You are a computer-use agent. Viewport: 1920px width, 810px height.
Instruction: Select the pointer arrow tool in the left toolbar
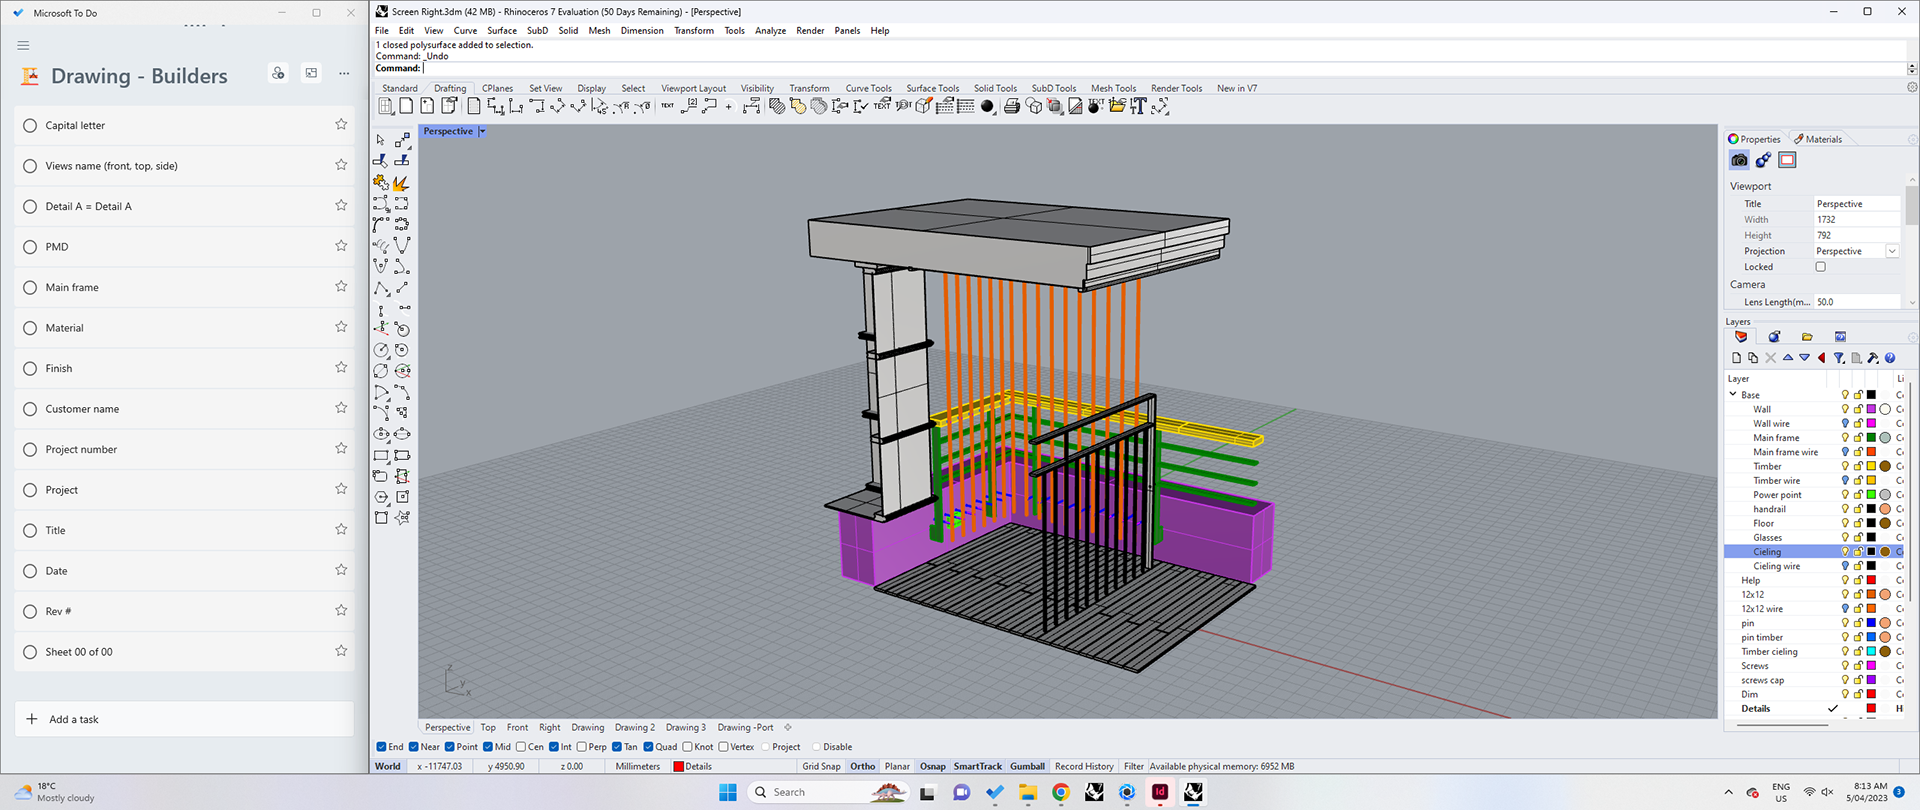click(381, 140)
